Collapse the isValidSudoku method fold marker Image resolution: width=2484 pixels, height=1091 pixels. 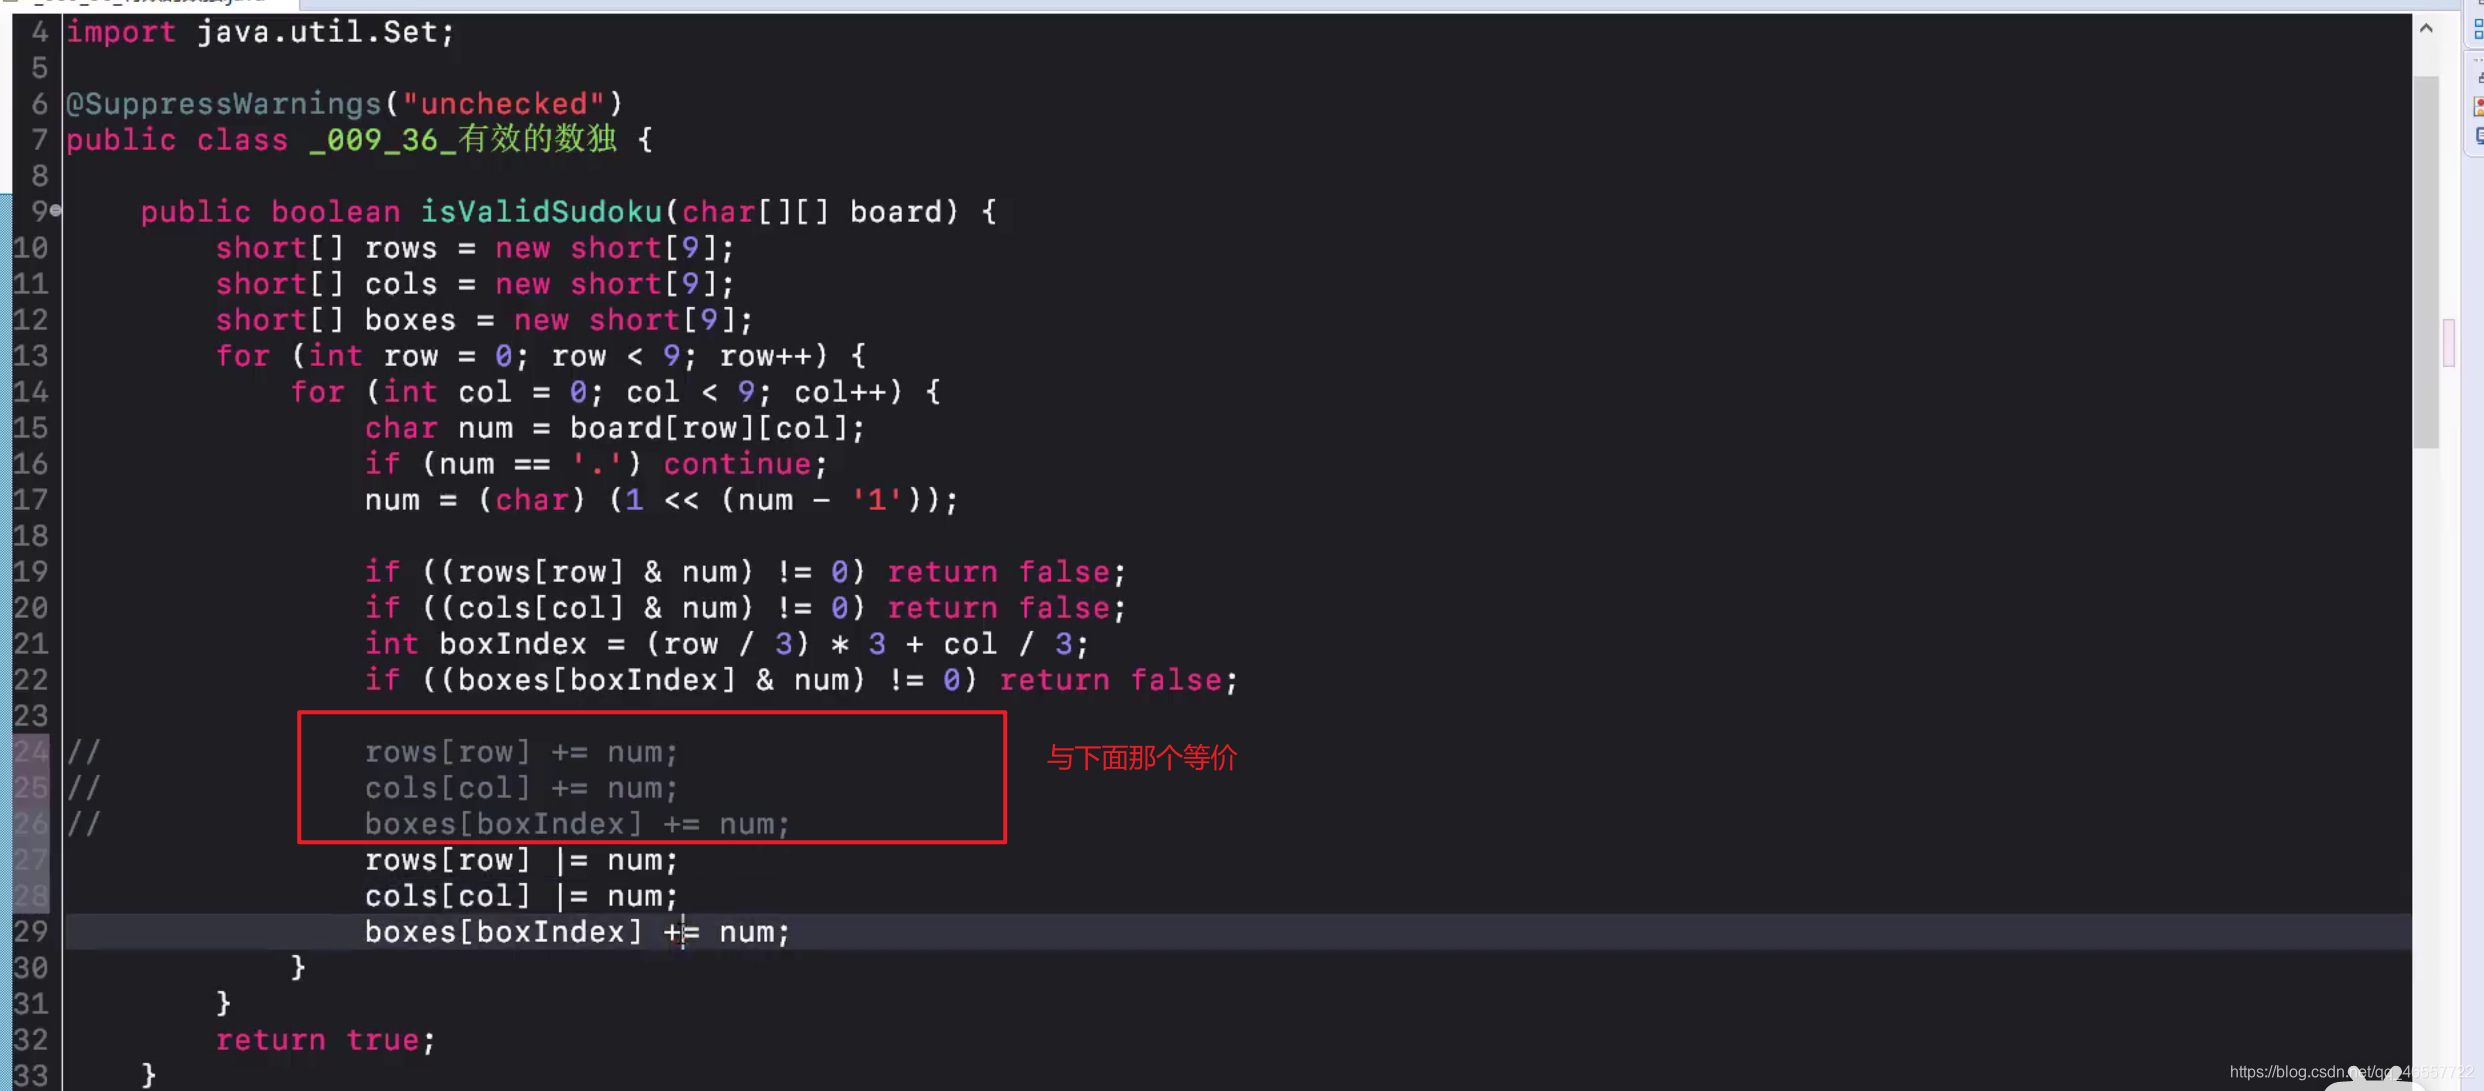tap(55, 211)
